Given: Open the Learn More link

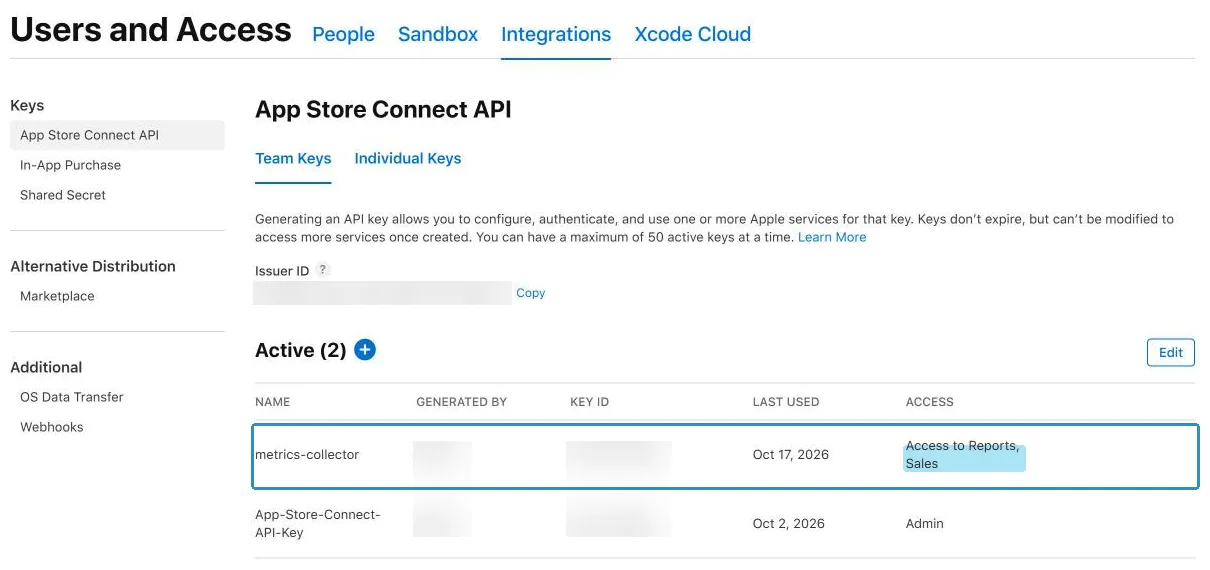Looking at the screenshot, I should click(832, 237).
